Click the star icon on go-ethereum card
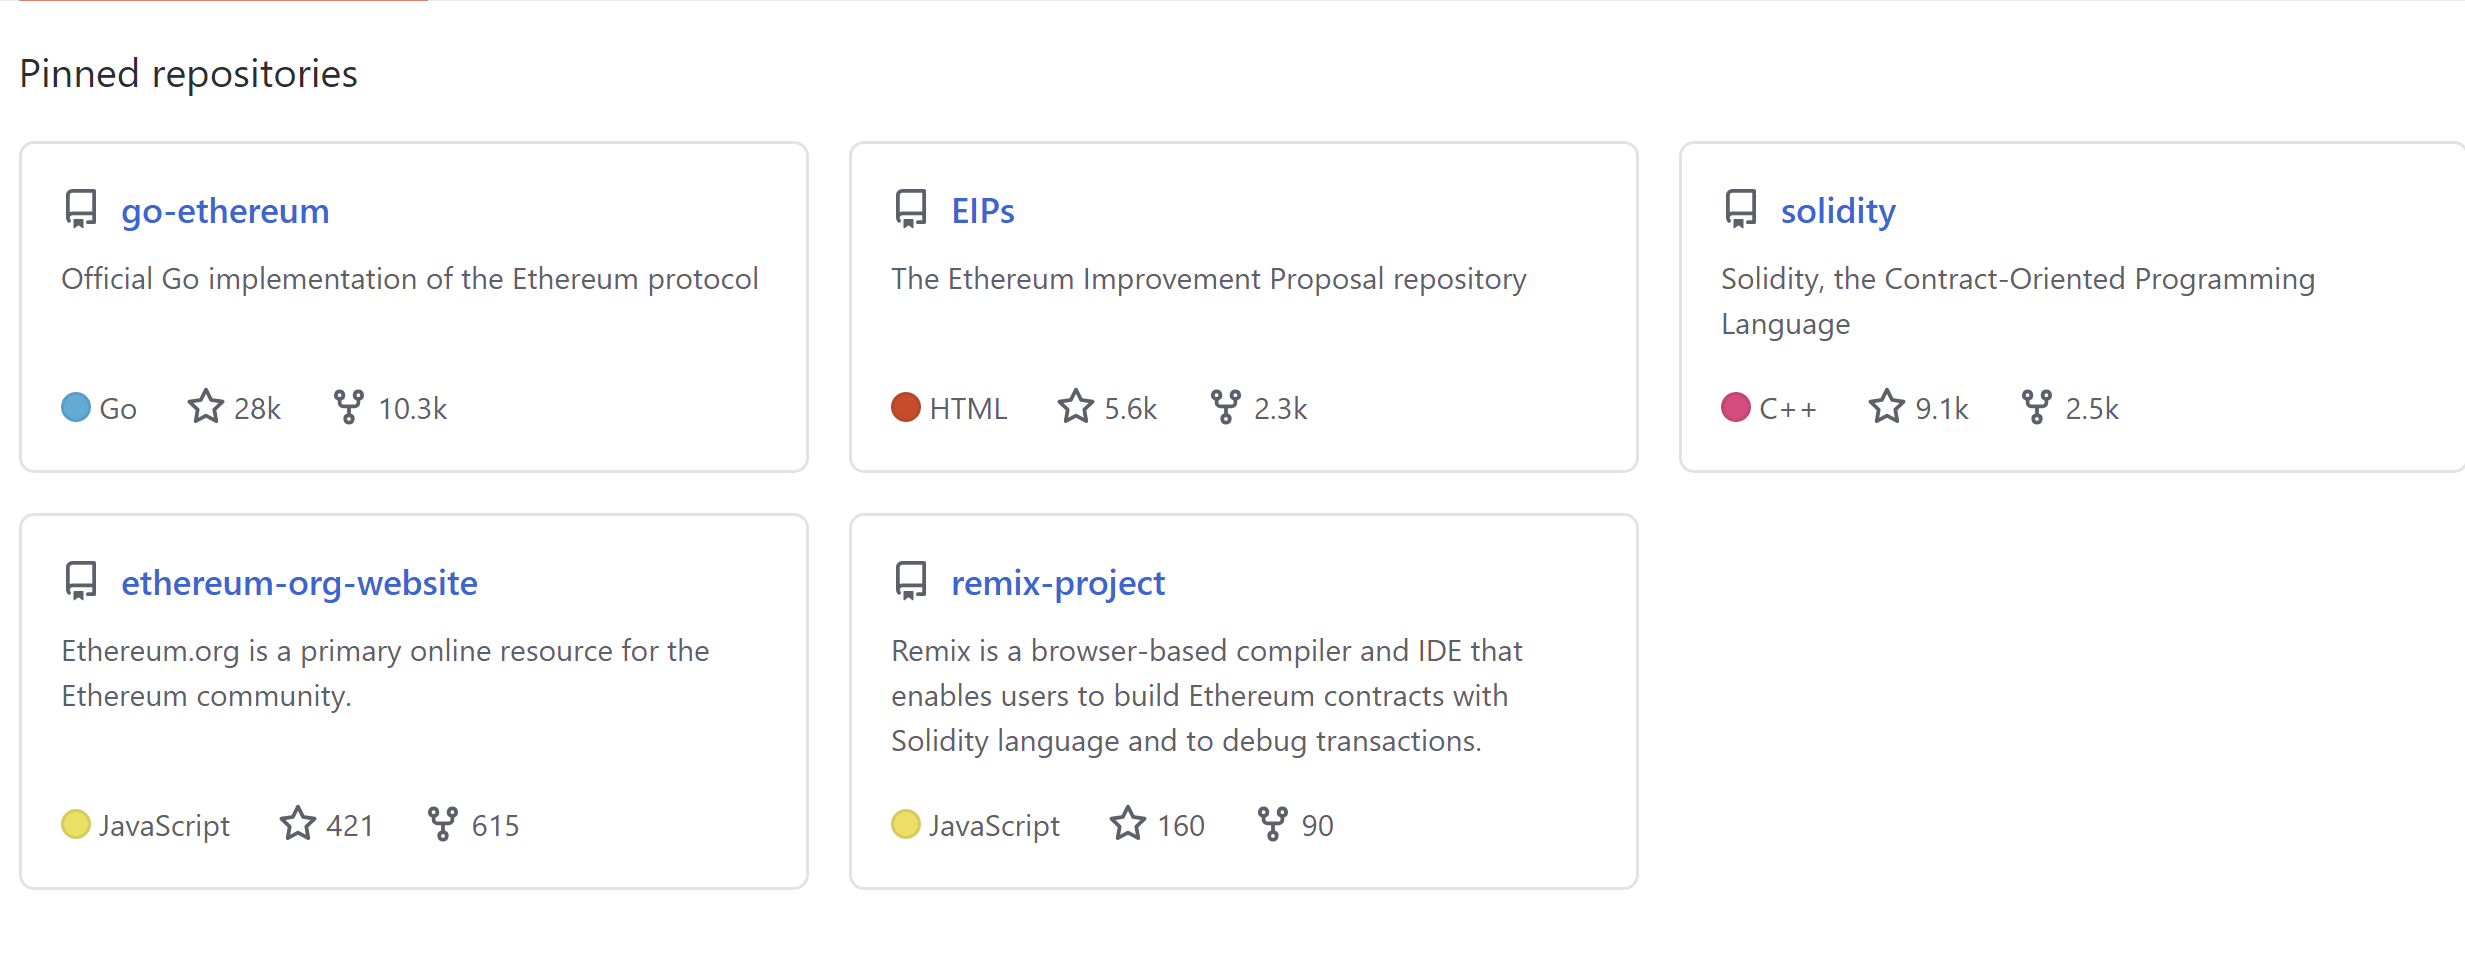 [x=205, y=407]
